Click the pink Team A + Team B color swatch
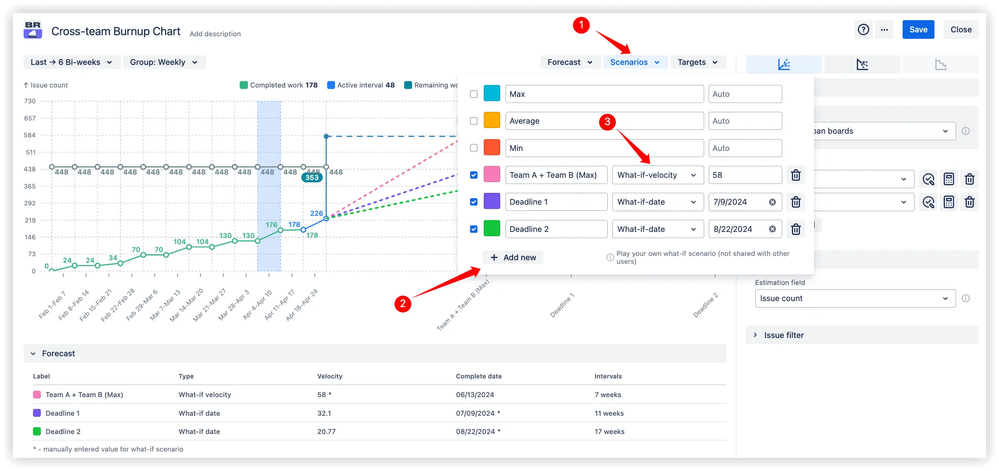This screenshot has height=471, width=999. click(492, 175)
